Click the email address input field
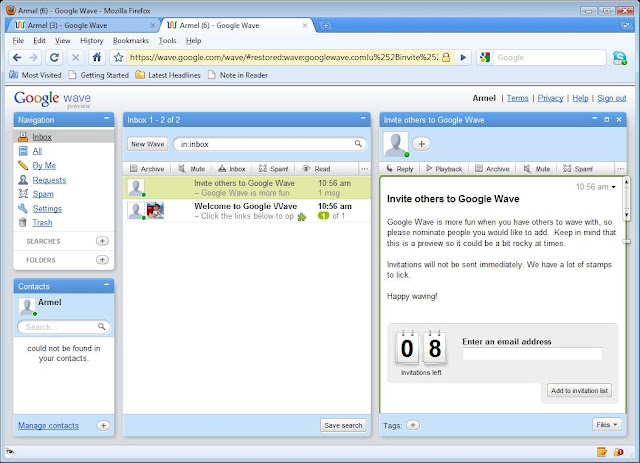The image size is (640, 463). click(x=532, y=354)
